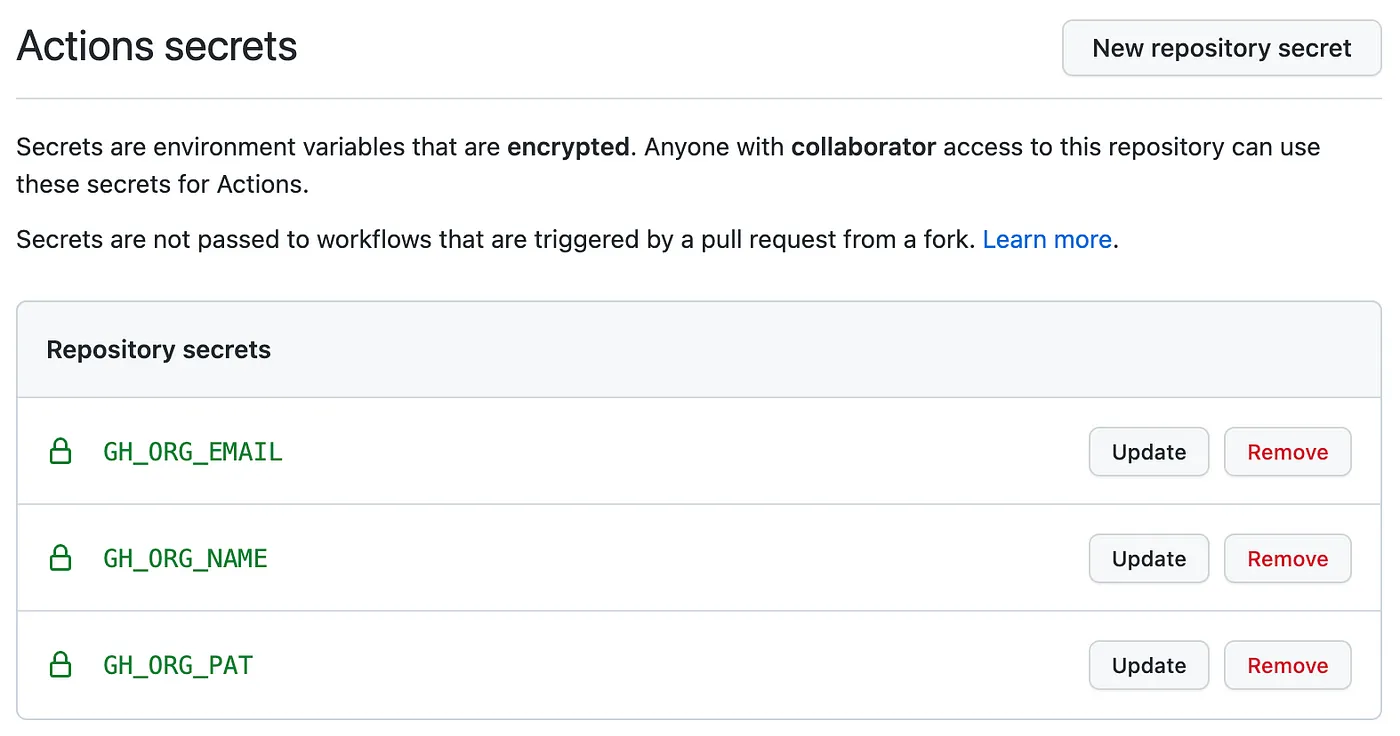Click the text 'these secrets for Actions'
This screenshot has width=1400, height=736.
(162, 185)
